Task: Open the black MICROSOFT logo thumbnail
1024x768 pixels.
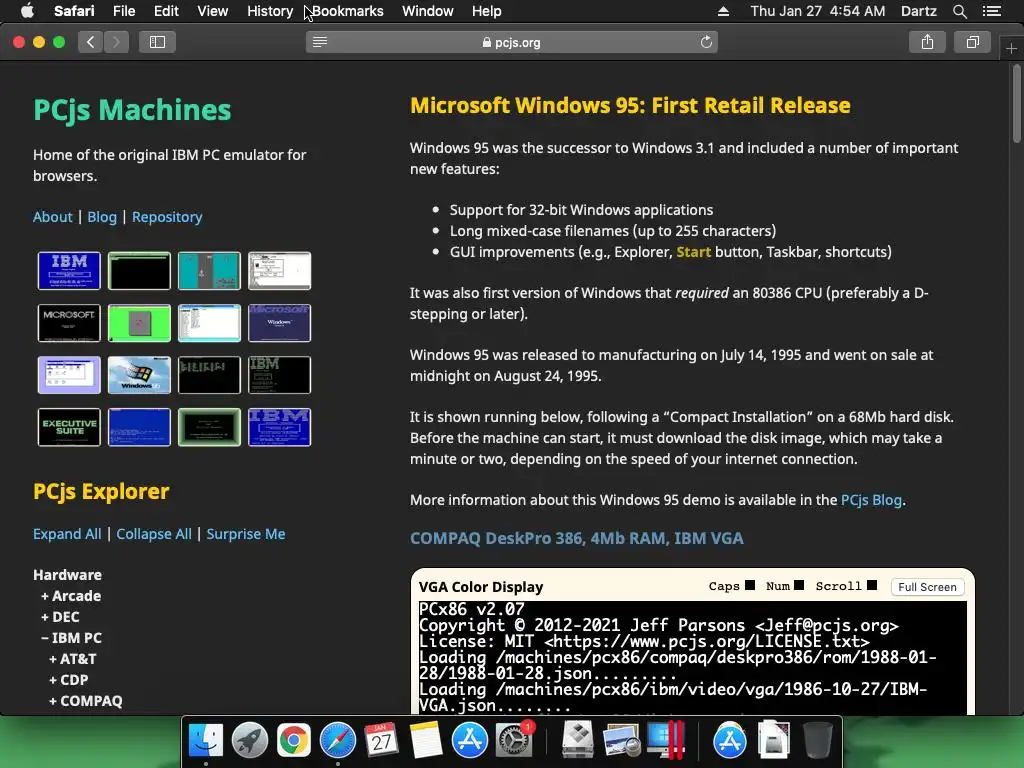Action: [69, 323]
